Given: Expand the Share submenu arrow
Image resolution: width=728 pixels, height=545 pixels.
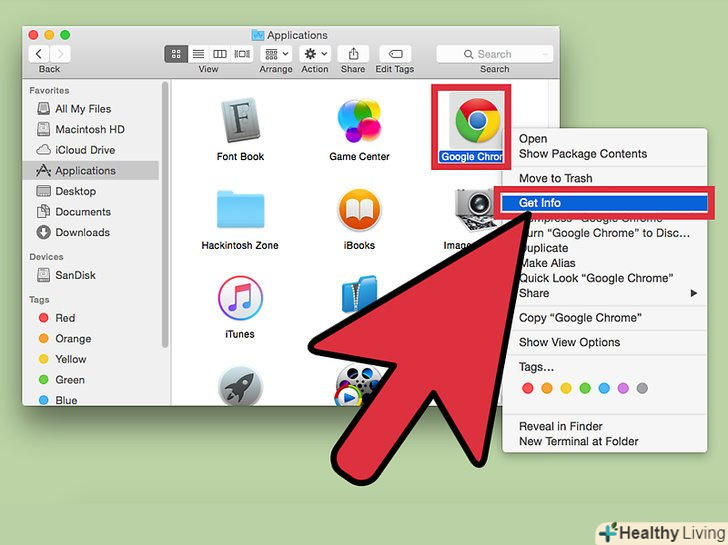Looking at the screenshot, I should click(x=694, y=293).
